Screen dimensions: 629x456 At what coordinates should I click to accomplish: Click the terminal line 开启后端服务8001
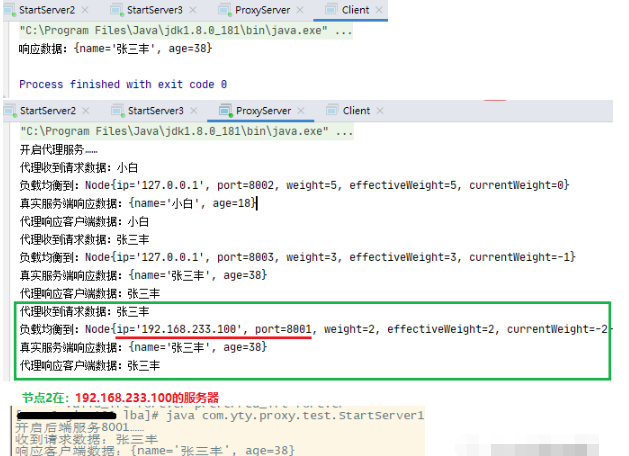point(79,427)
